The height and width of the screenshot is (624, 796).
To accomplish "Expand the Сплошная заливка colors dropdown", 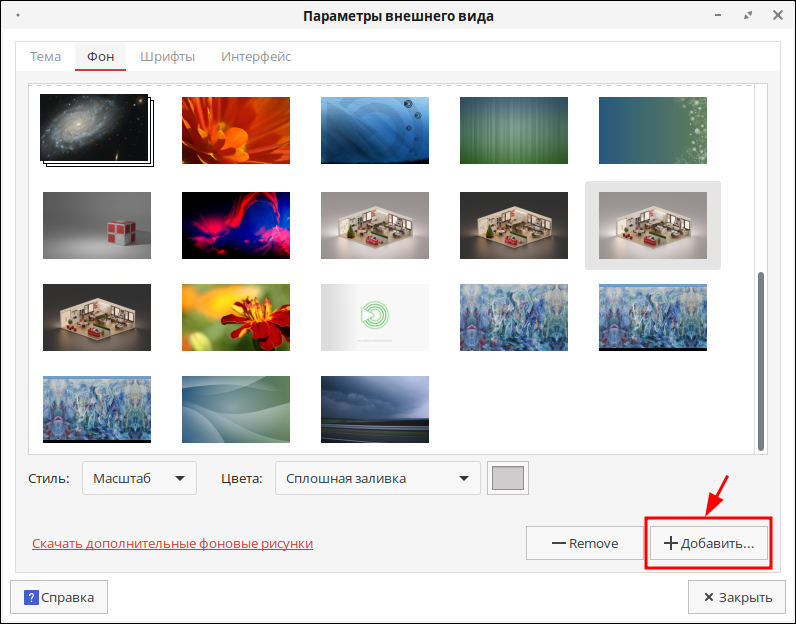I will 377,478.
